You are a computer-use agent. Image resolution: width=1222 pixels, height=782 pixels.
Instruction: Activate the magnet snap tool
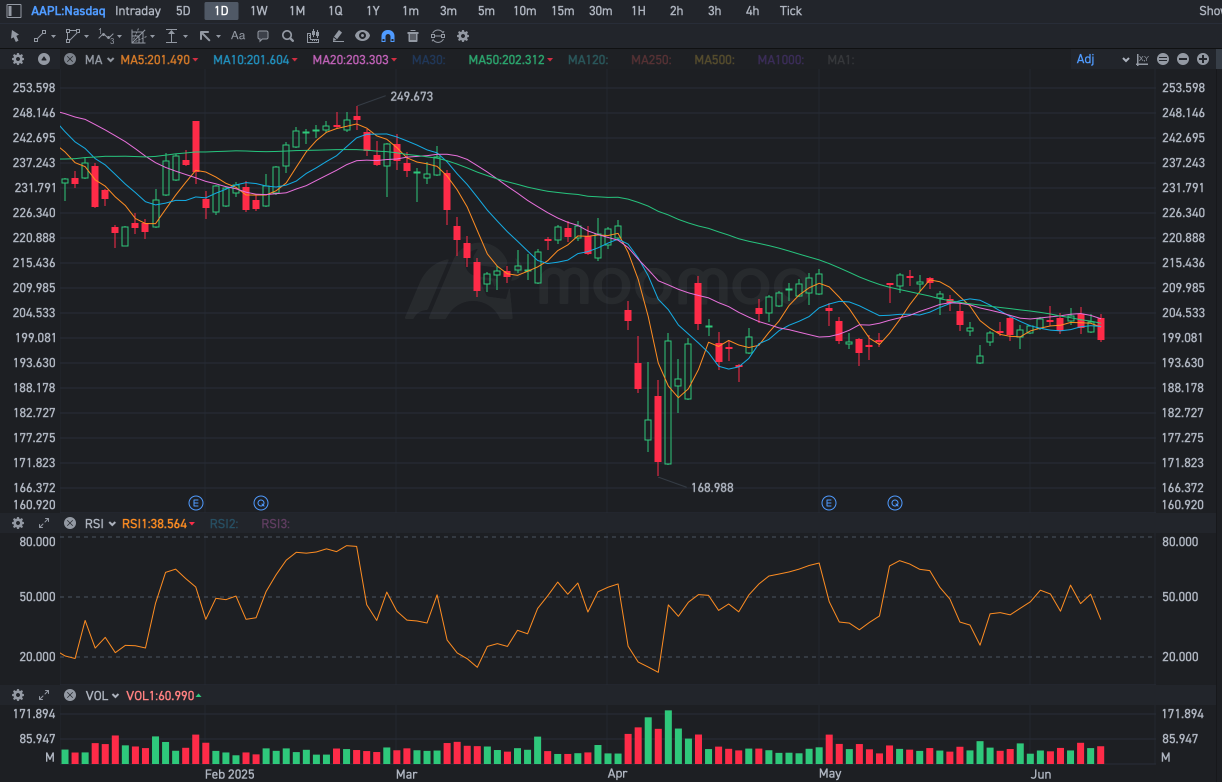(388, 36)
